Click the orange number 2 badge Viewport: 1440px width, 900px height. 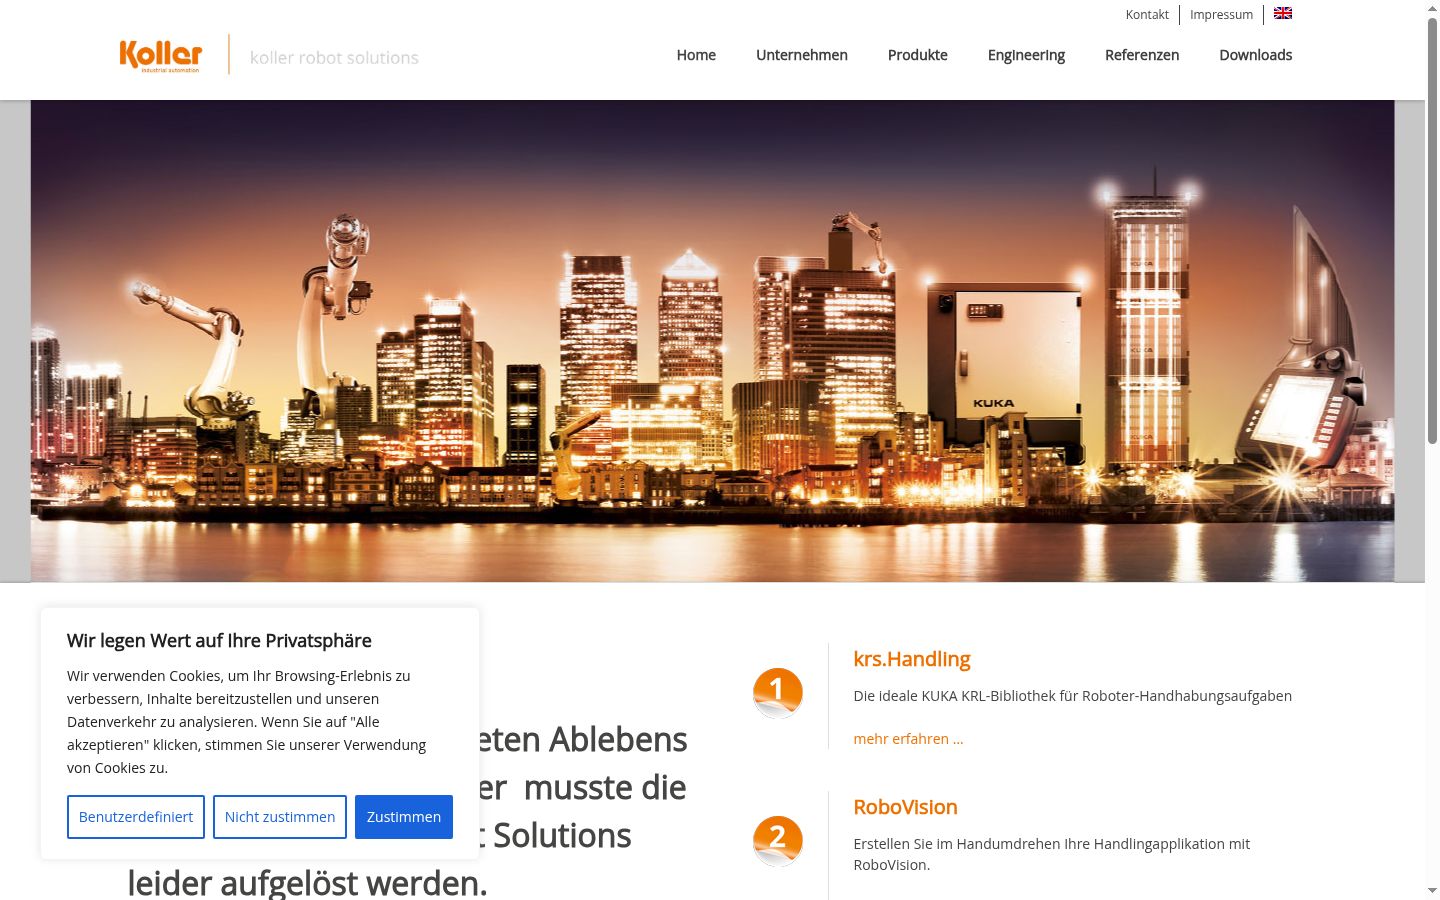tap(778, 841)
